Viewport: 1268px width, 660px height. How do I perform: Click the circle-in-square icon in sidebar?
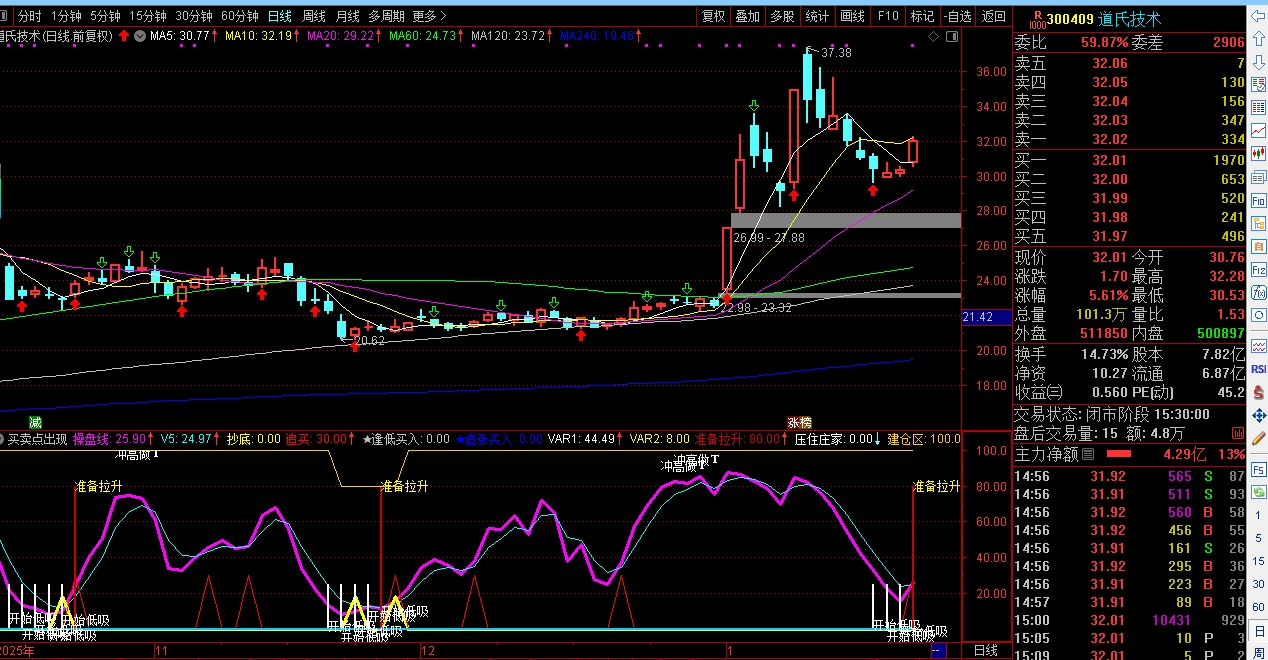1258,315
